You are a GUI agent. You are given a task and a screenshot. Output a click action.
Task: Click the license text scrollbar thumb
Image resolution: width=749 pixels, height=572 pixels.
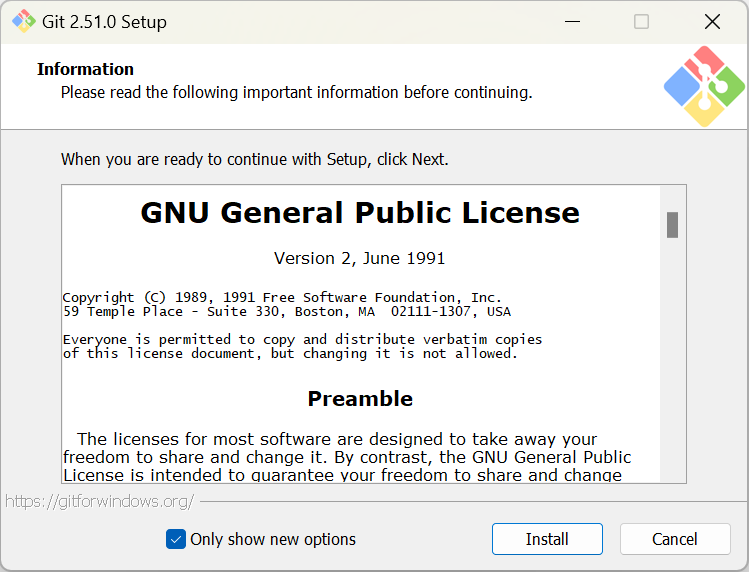(672, 225)
